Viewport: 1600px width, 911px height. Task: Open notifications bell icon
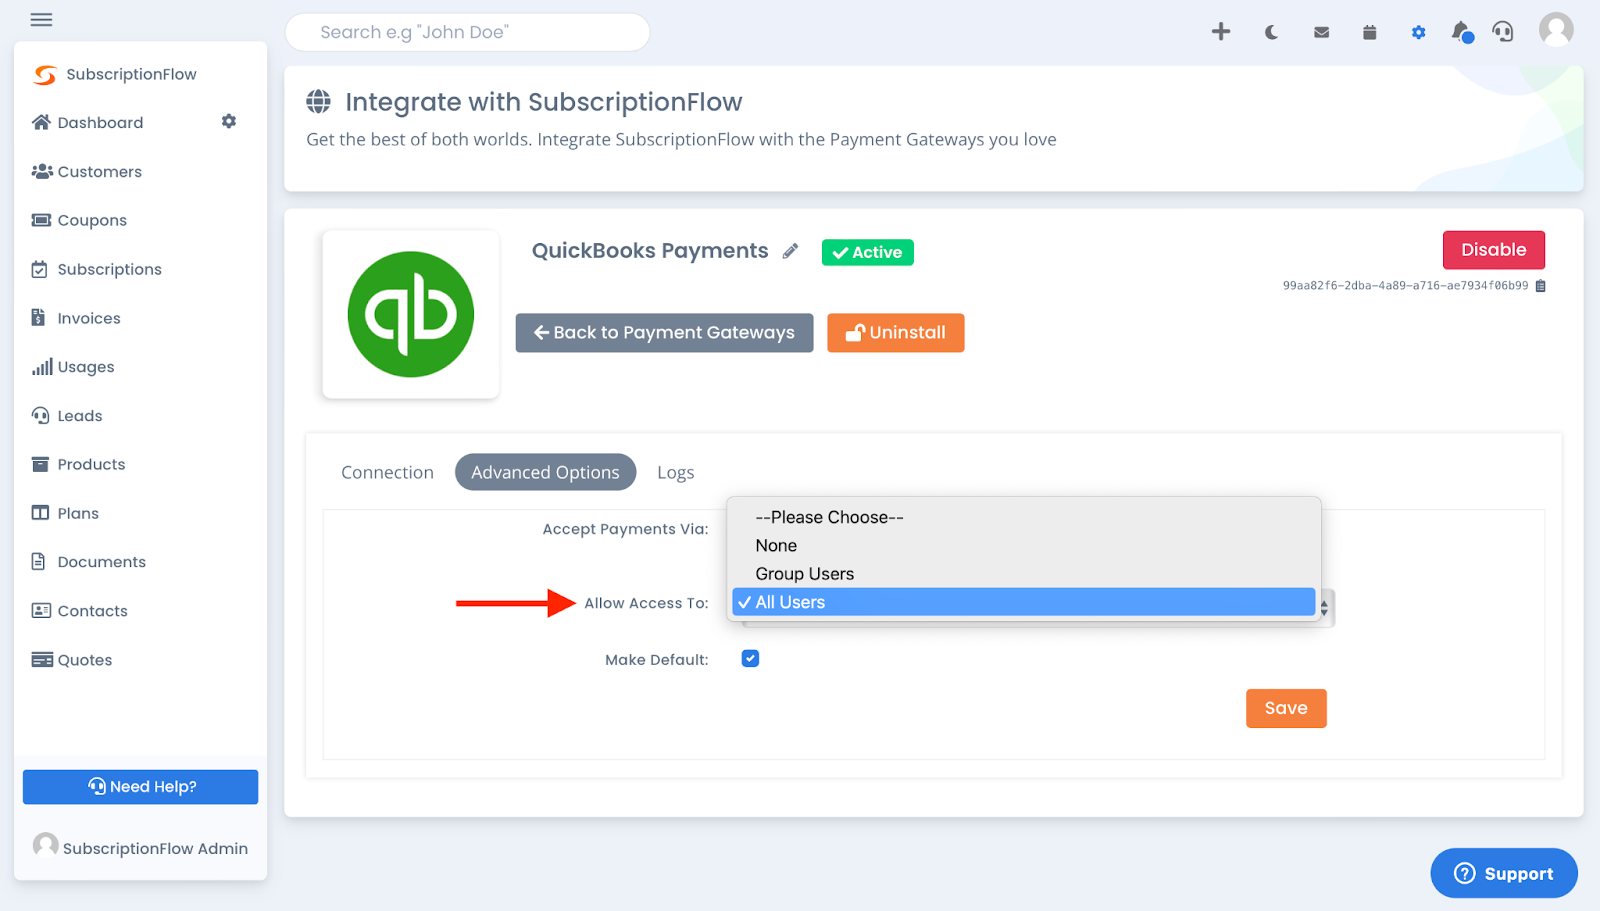[x=1461, y=32]
